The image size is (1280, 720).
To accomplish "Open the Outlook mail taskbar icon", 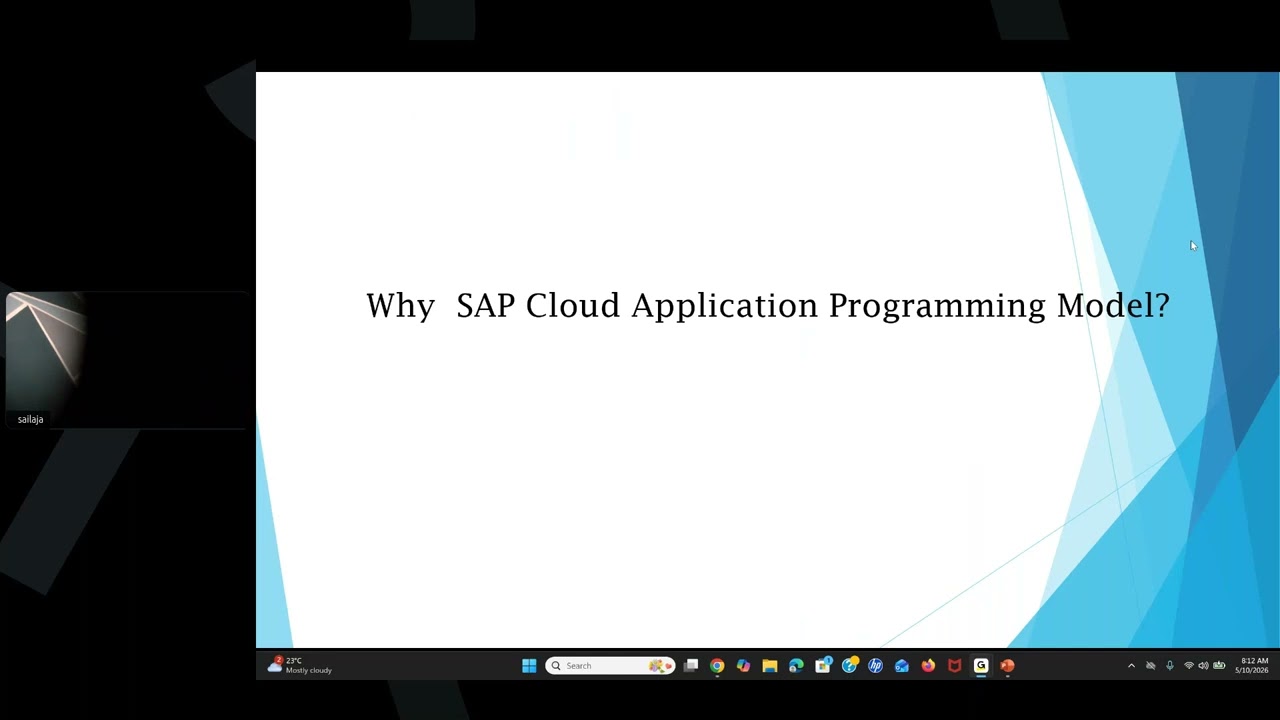I will (x=902, y=666).
